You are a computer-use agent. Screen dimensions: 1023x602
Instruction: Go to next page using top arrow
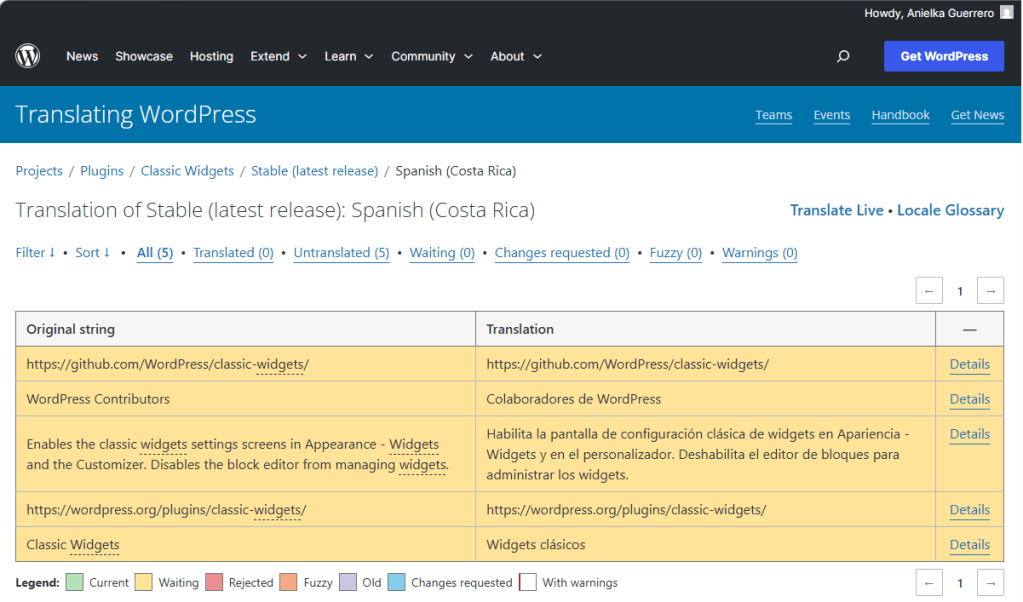pyautogui.click(x=990, y=291)
